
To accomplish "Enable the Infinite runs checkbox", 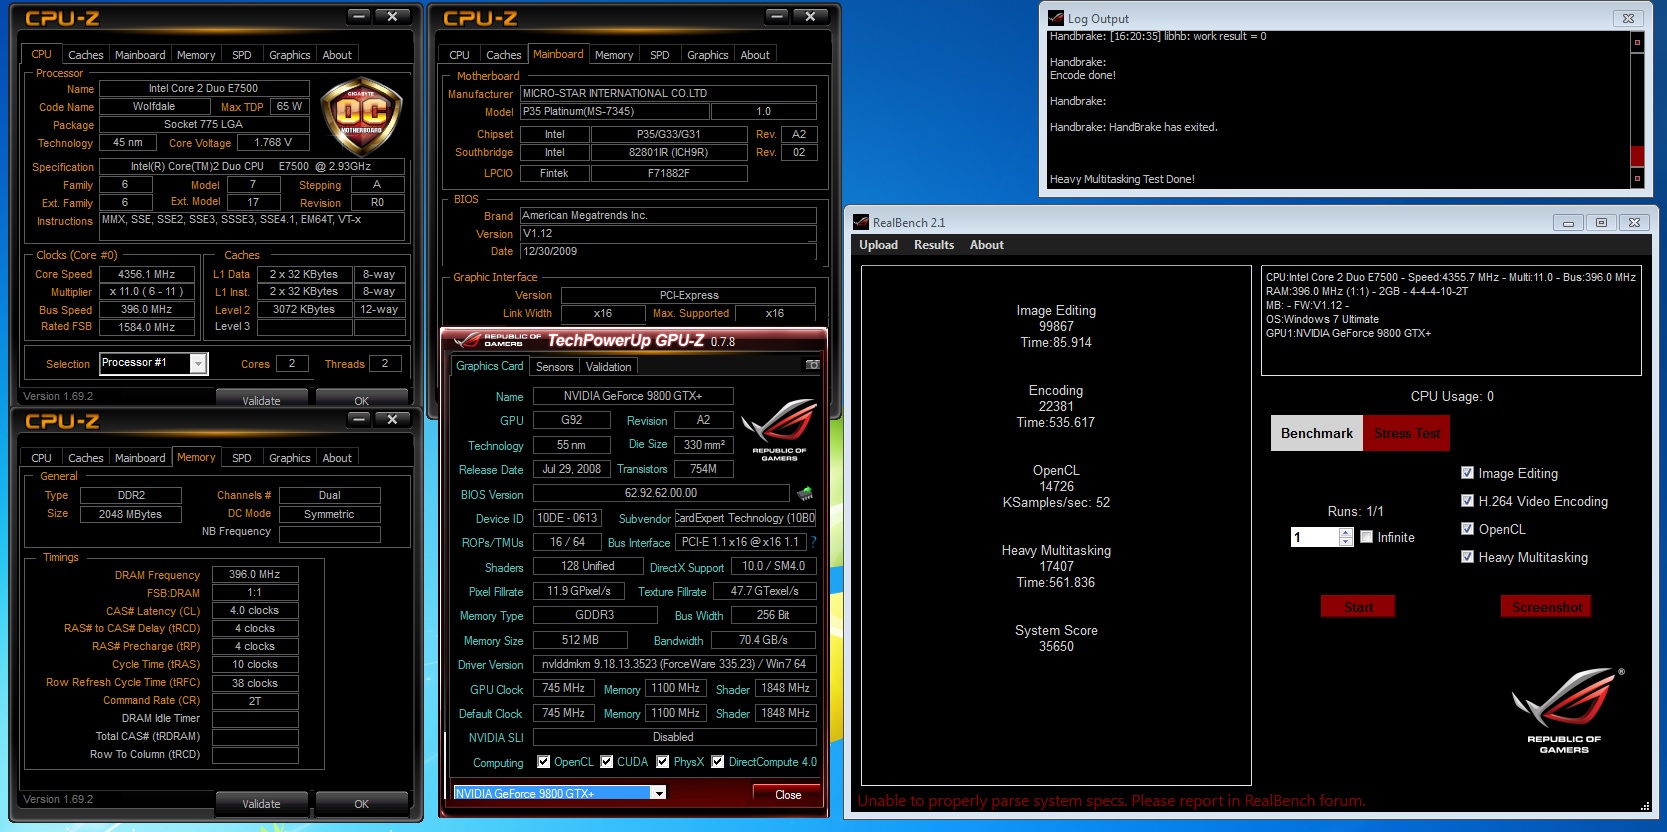I will (x=1366, y=537).
